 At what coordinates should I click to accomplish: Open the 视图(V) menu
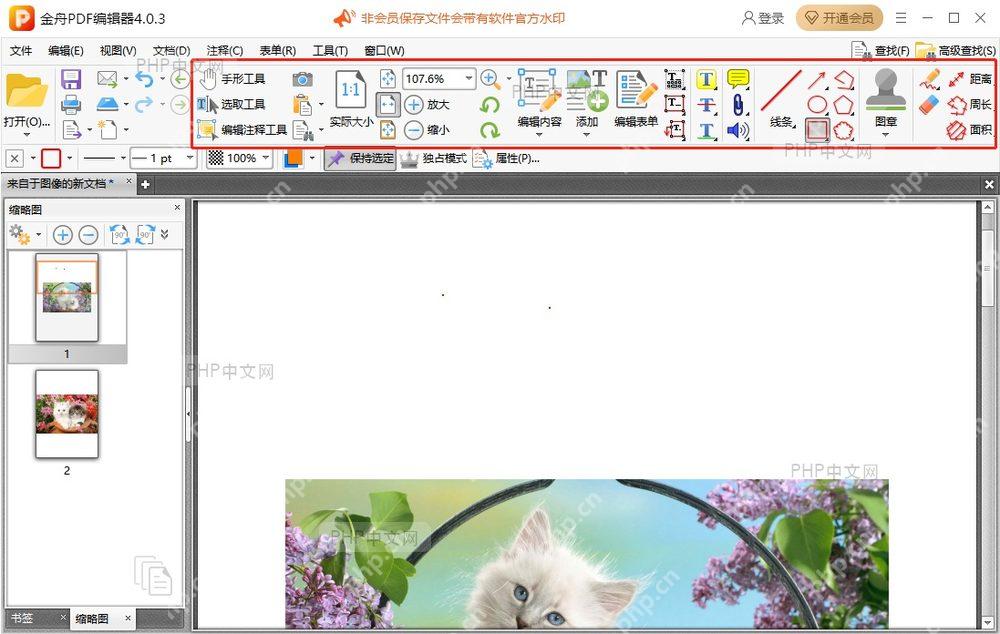click(118, 50)
